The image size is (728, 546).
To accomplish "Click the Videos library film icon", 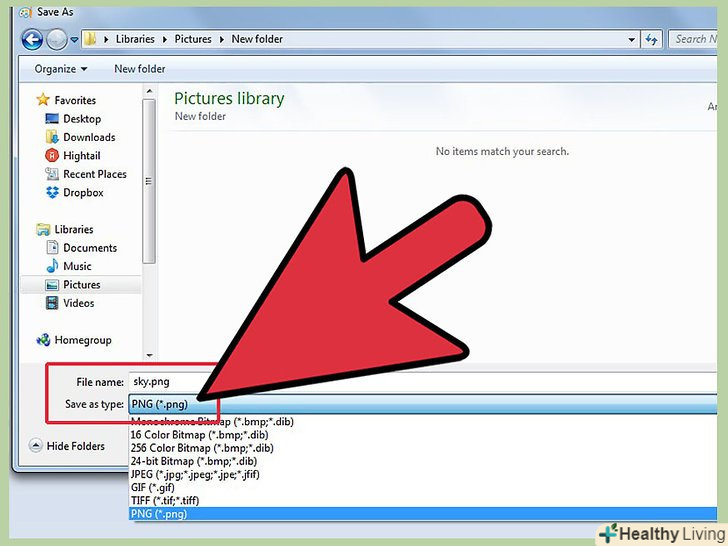I will pyautogui.click(x=52, y=303).
